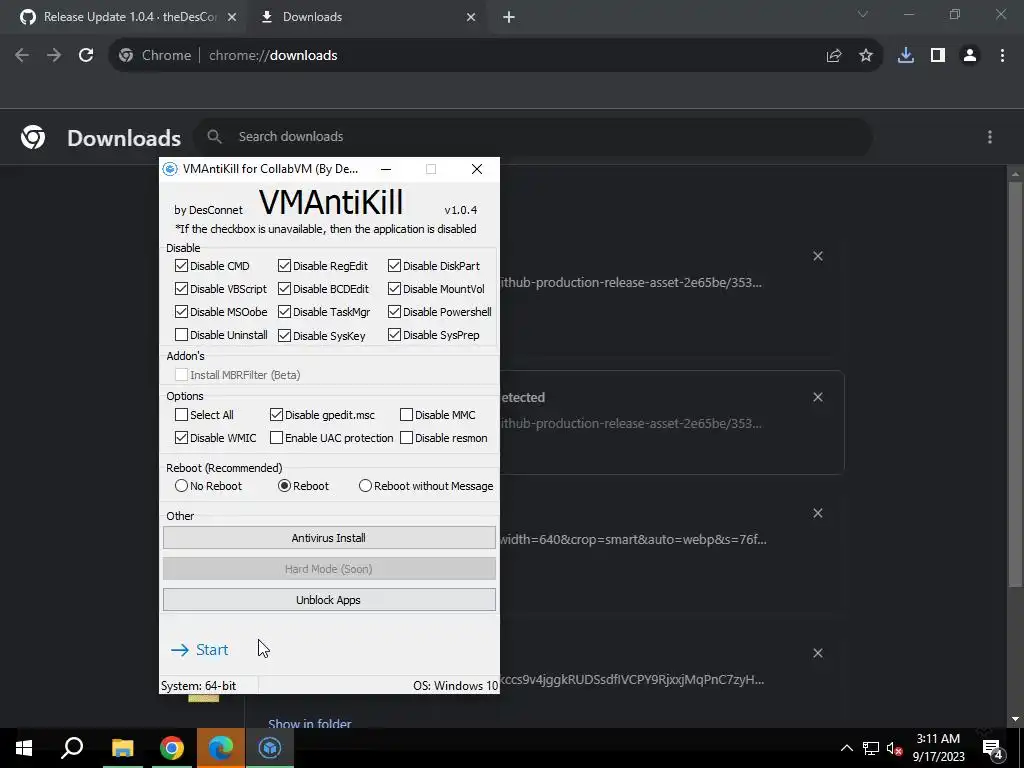Open the Chrome tab search dropdown arrow
1024x768 pixels.
pyautogui.click(x=863, y=14)
